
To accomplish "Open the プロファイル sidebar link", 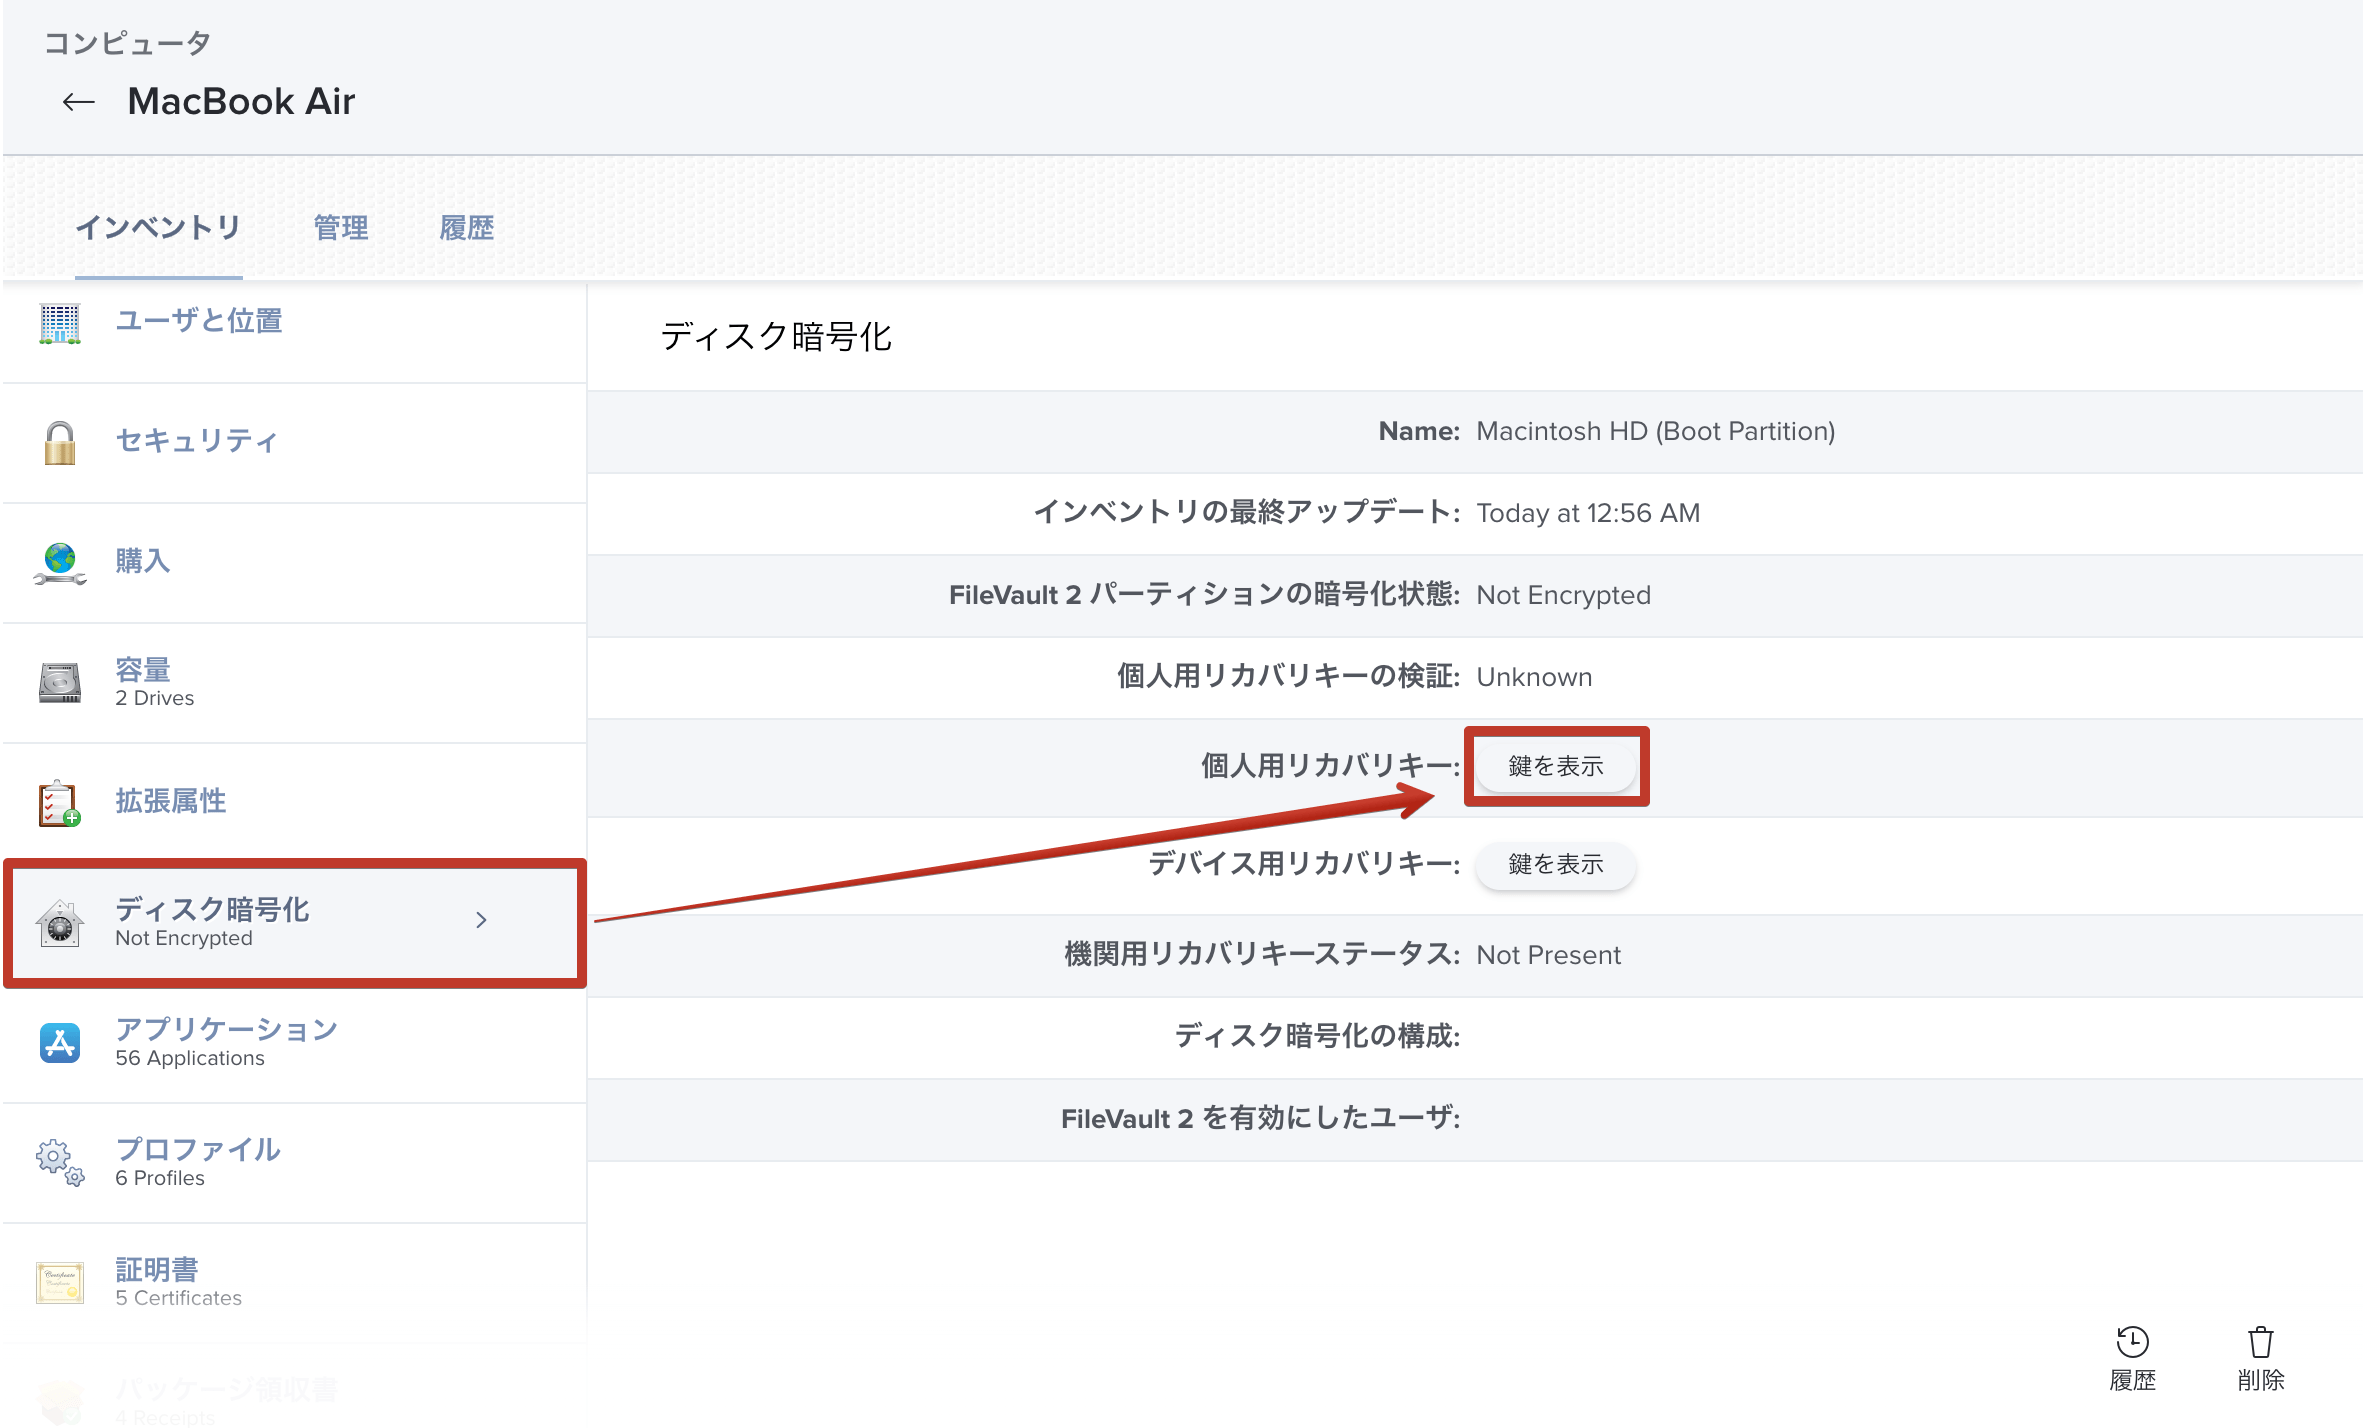I will tap(198, 1149).
